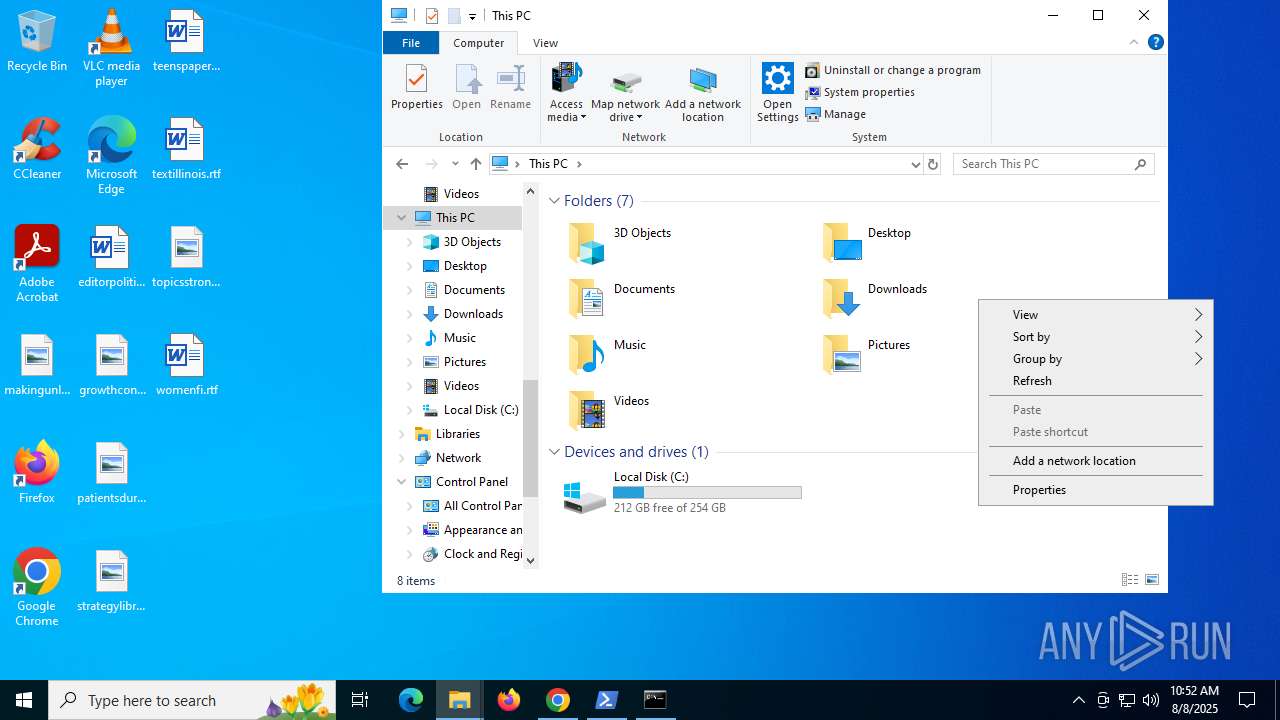Viewport: 1280px width, 720px height.
Task: Collapse the Control Panel tree node
Action: click(401, 482)
